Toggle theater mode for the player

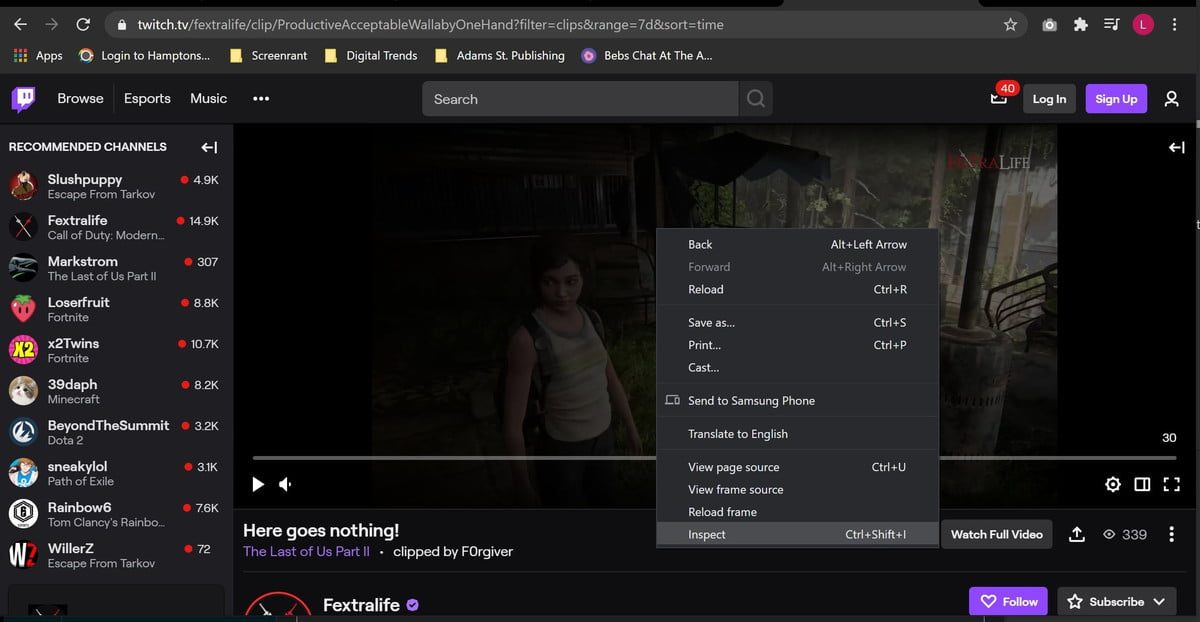(1142, 484)
